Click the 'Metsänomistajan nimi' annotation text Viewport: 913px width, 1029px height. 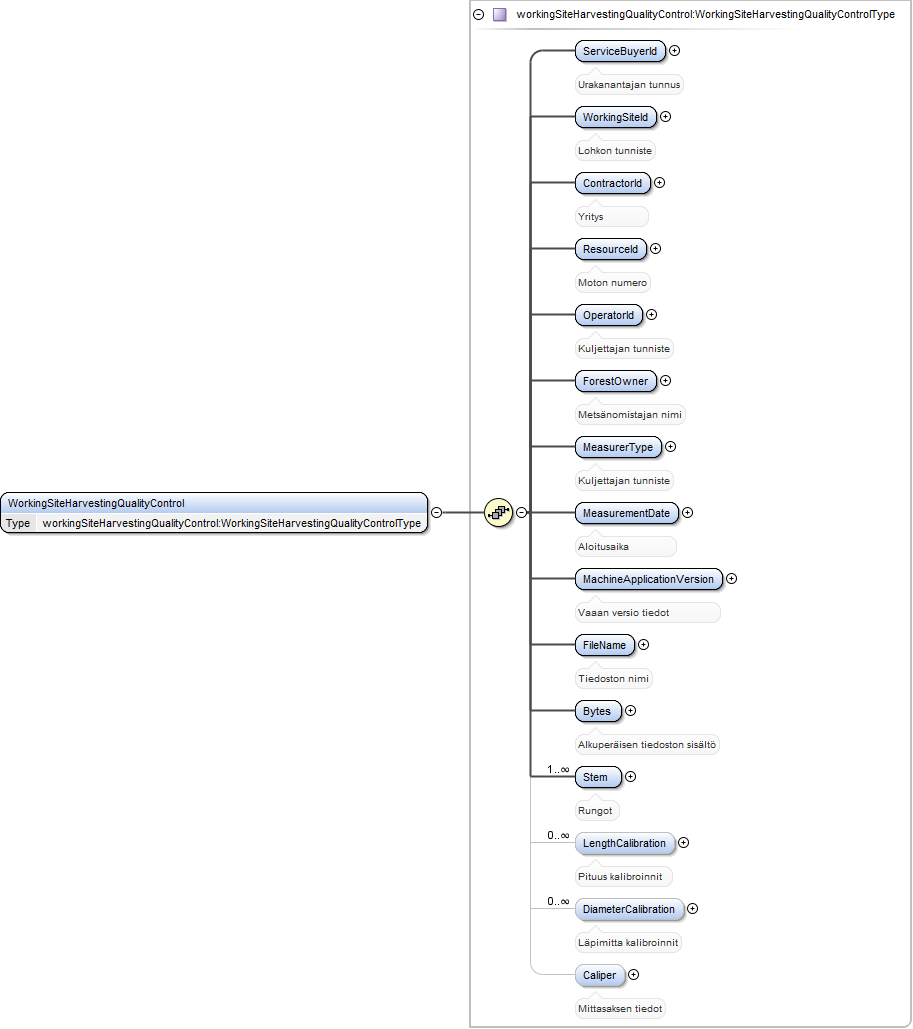click(629, 415)
